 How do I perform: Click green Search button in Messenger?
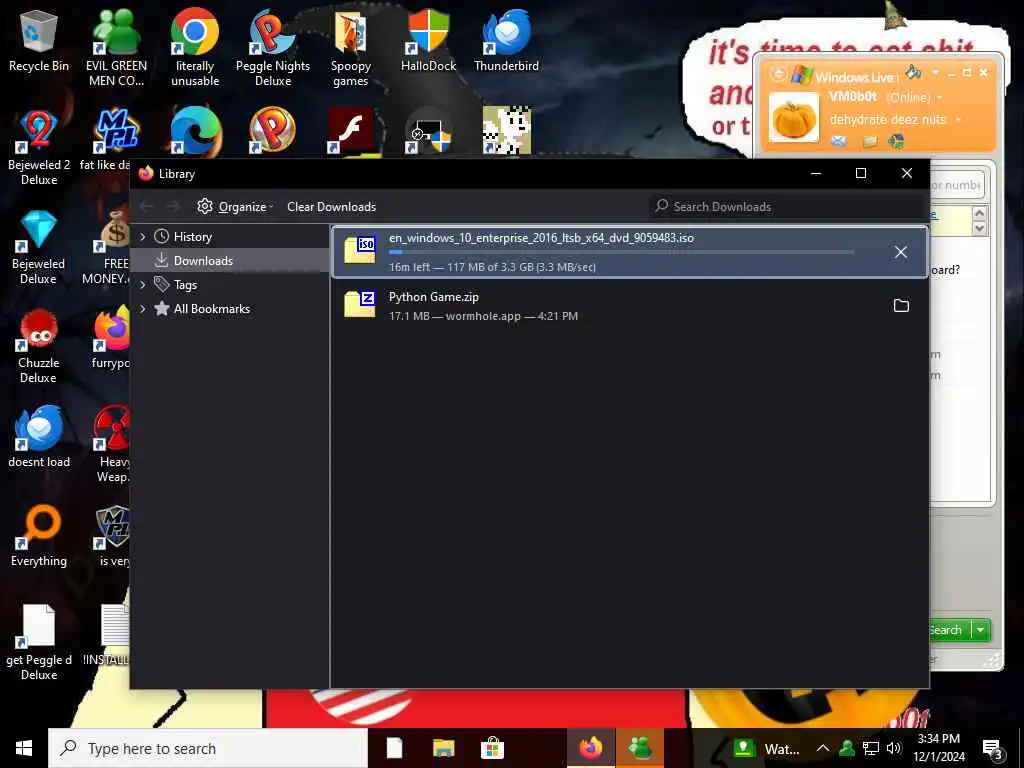click(x=950, y=630)
